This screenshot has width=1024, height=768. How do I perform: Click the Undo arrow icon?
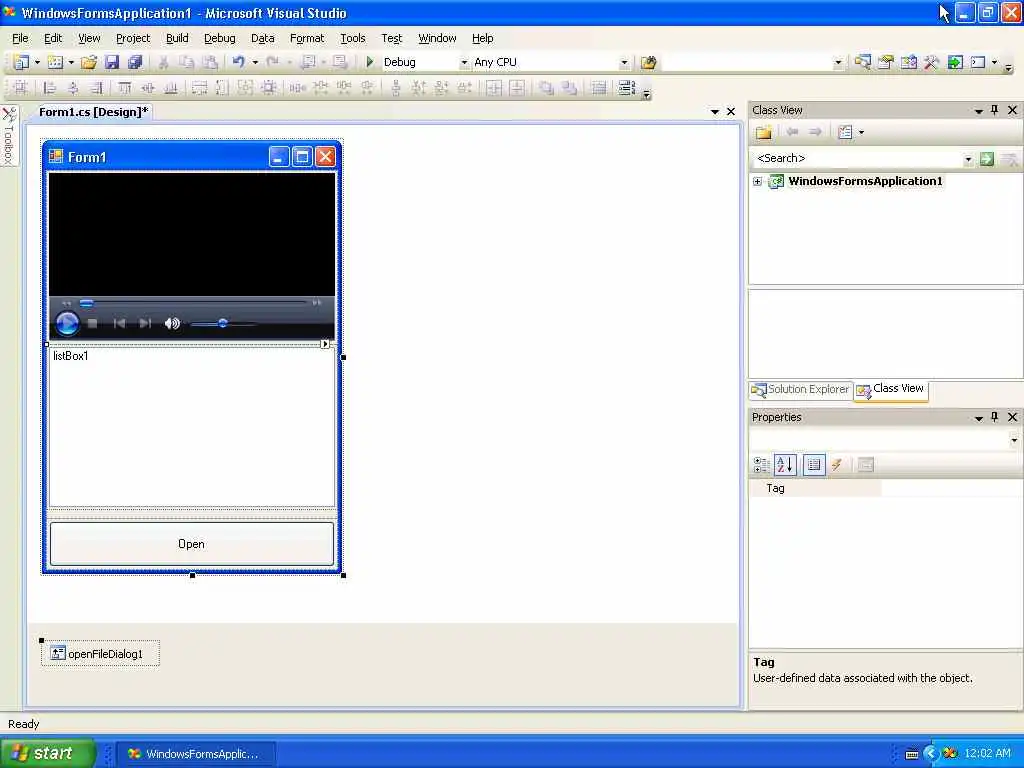pos(238,62)
